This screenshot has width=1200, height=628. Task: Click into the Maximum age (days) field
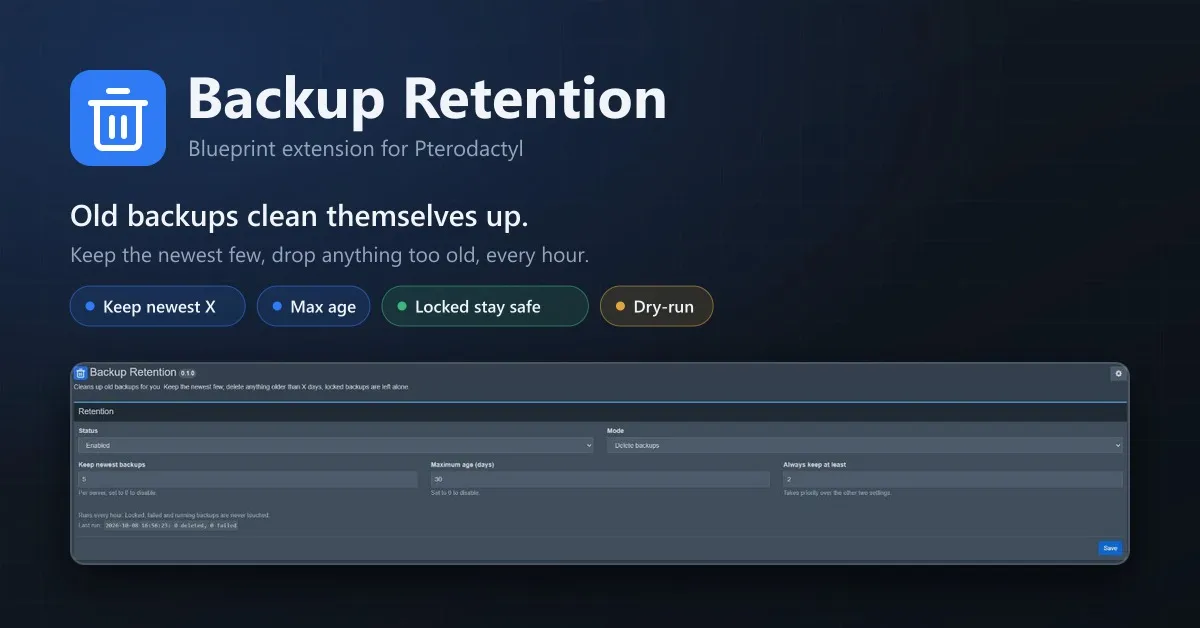(600, 480)
